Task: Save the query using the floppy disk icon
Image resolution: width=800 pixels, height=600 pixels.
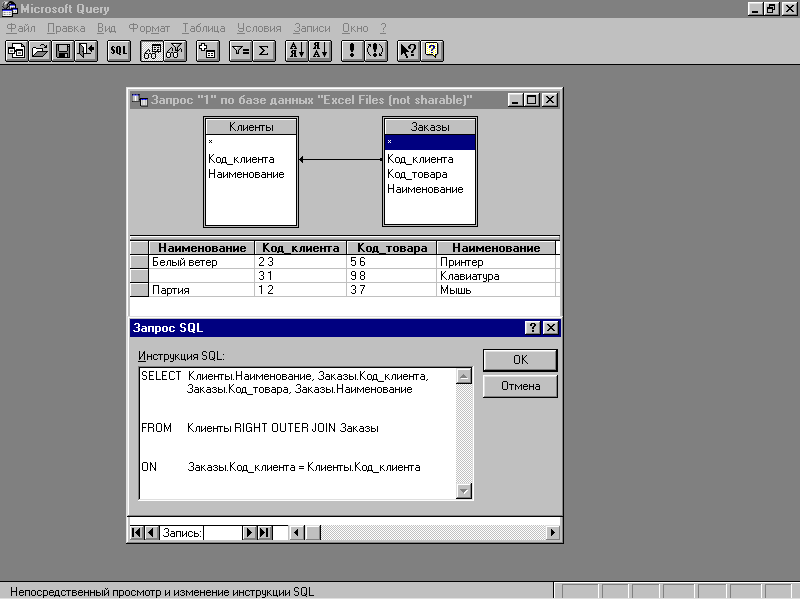Action: [x=63, y=51]
